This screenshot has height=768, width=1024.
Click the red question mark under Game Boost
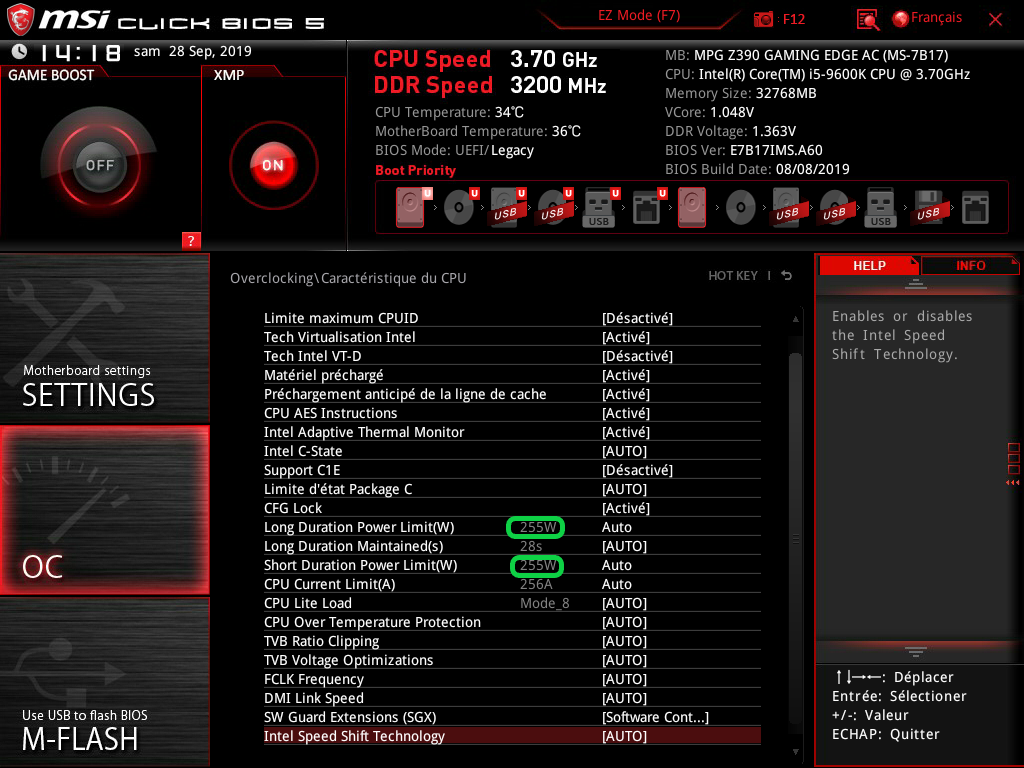coord(191,240)
